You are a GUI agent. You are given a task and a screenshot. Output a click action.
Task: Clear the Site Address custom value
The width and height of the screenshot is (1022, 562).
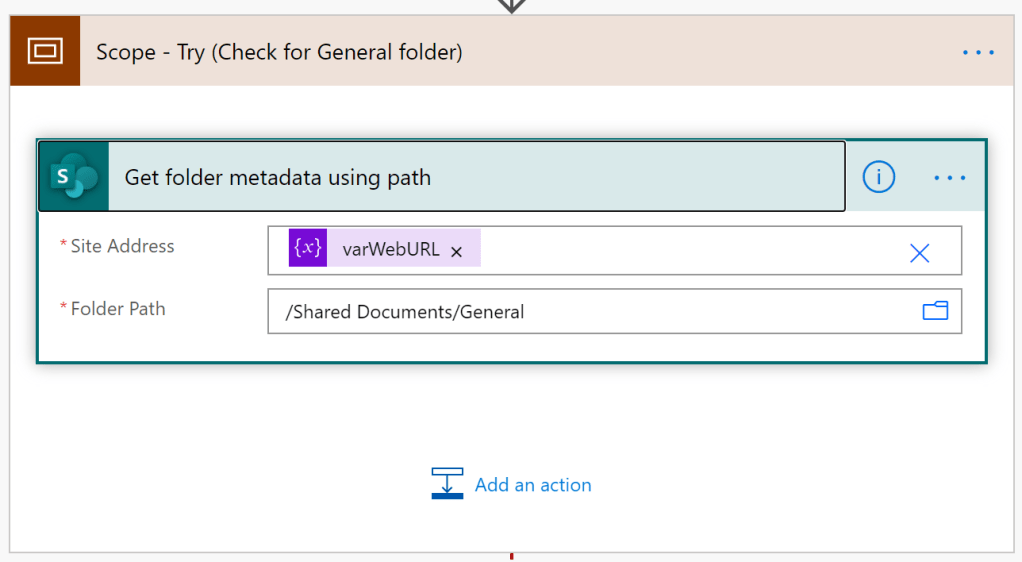point(919,253)
